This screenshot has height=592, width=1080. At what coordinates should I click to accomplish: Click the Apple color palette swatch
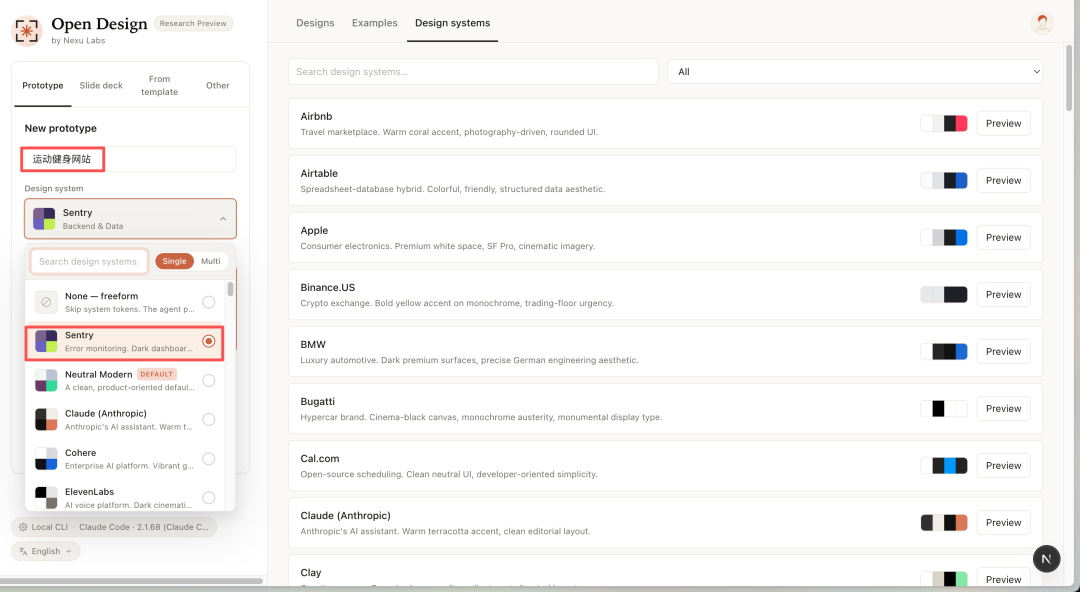point(944,238)
